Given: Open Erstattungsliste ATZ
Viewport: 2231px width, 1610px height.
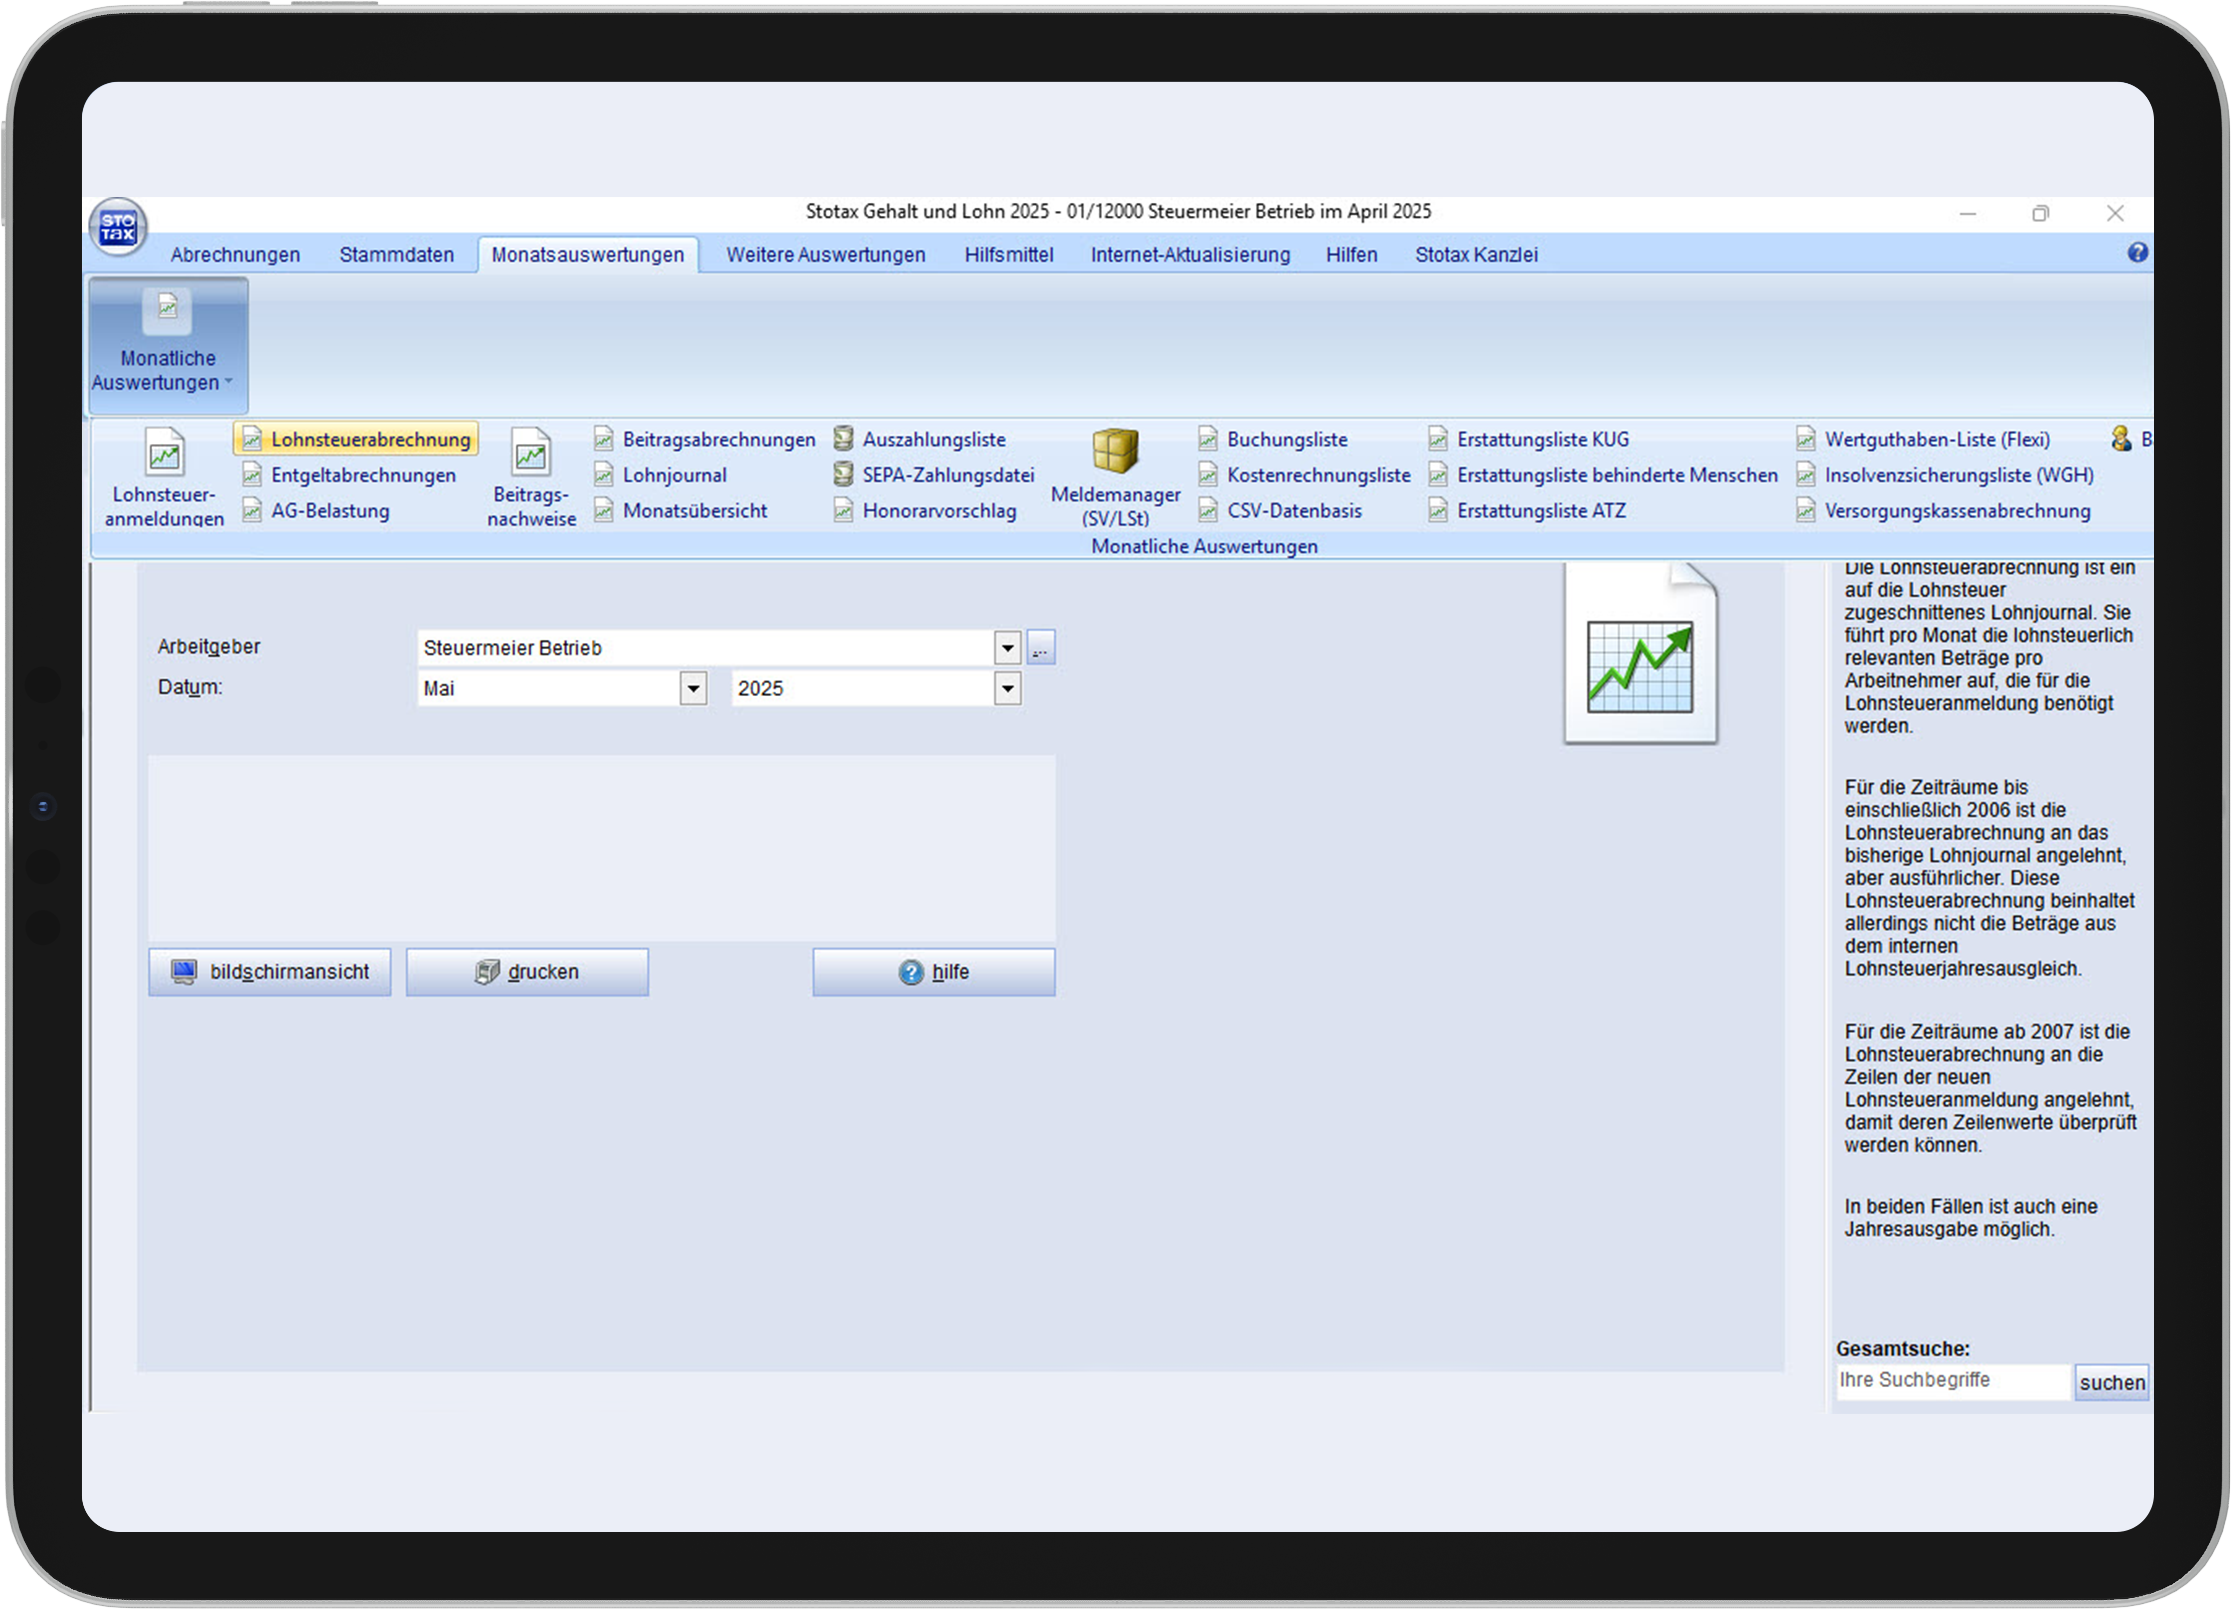Looking at the screenshot, I should tap(1527, 511).
